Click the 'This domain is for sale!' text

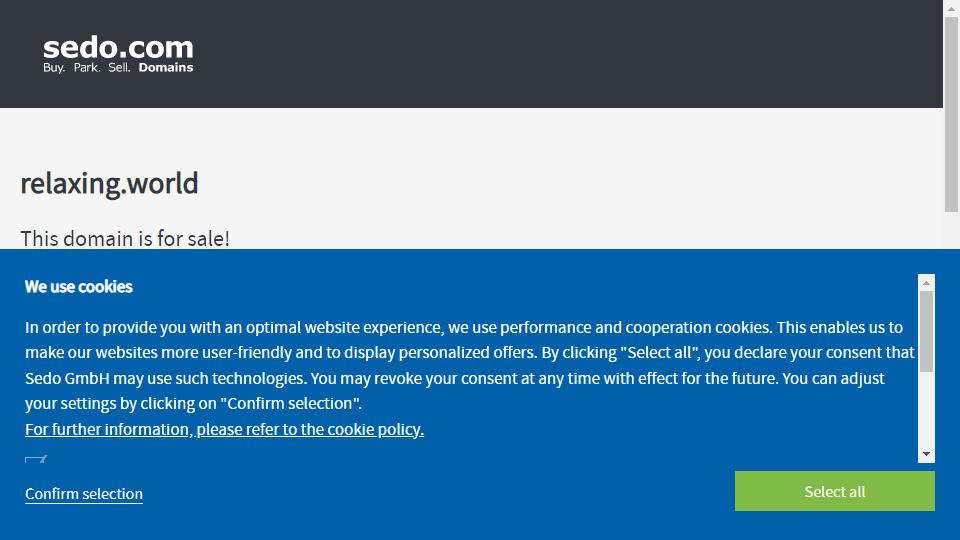click(125, 238)
